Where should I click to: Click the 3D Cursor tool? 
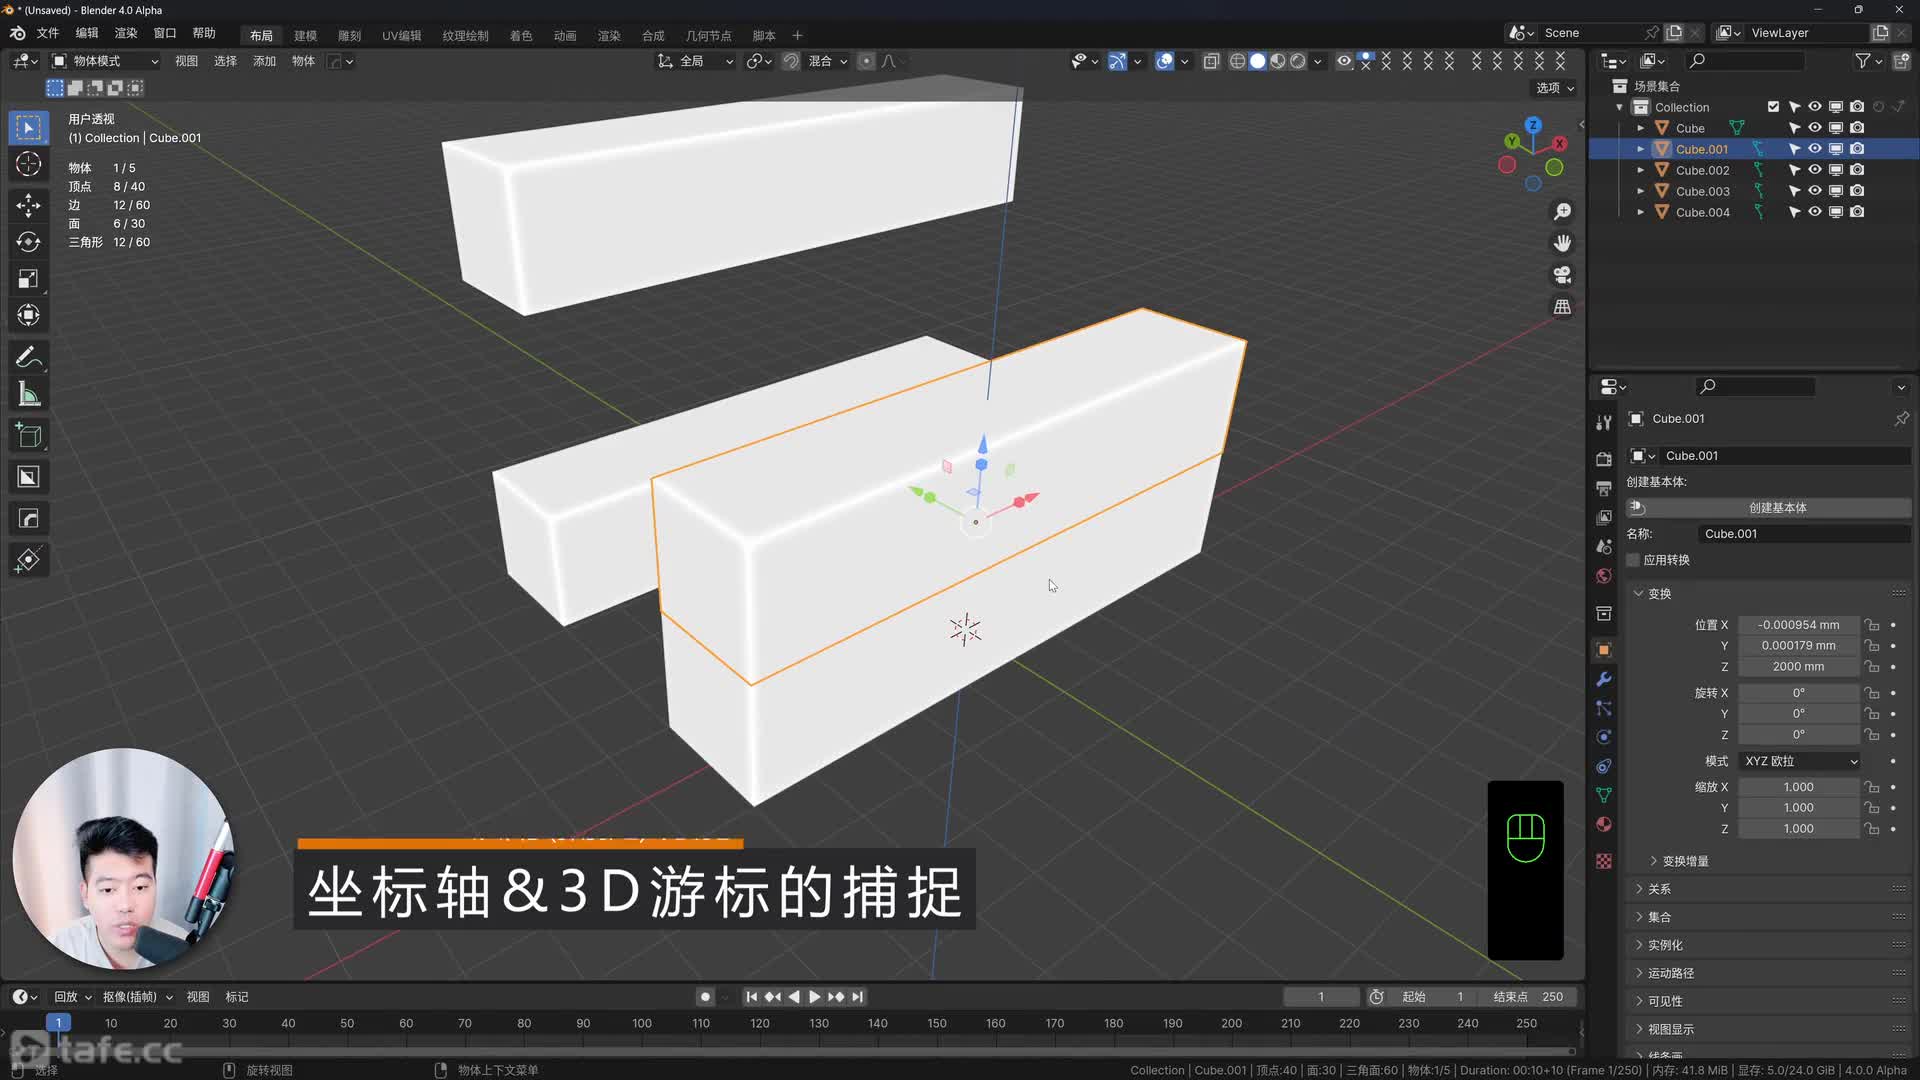point(28,164)
